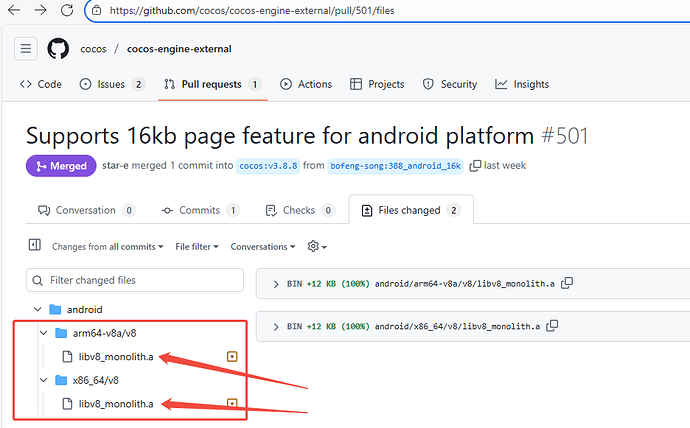Viewport: 690px width, 428px height.
Task: Go forward in browser history
Action: pyautogui.click(x=39, y=10)
